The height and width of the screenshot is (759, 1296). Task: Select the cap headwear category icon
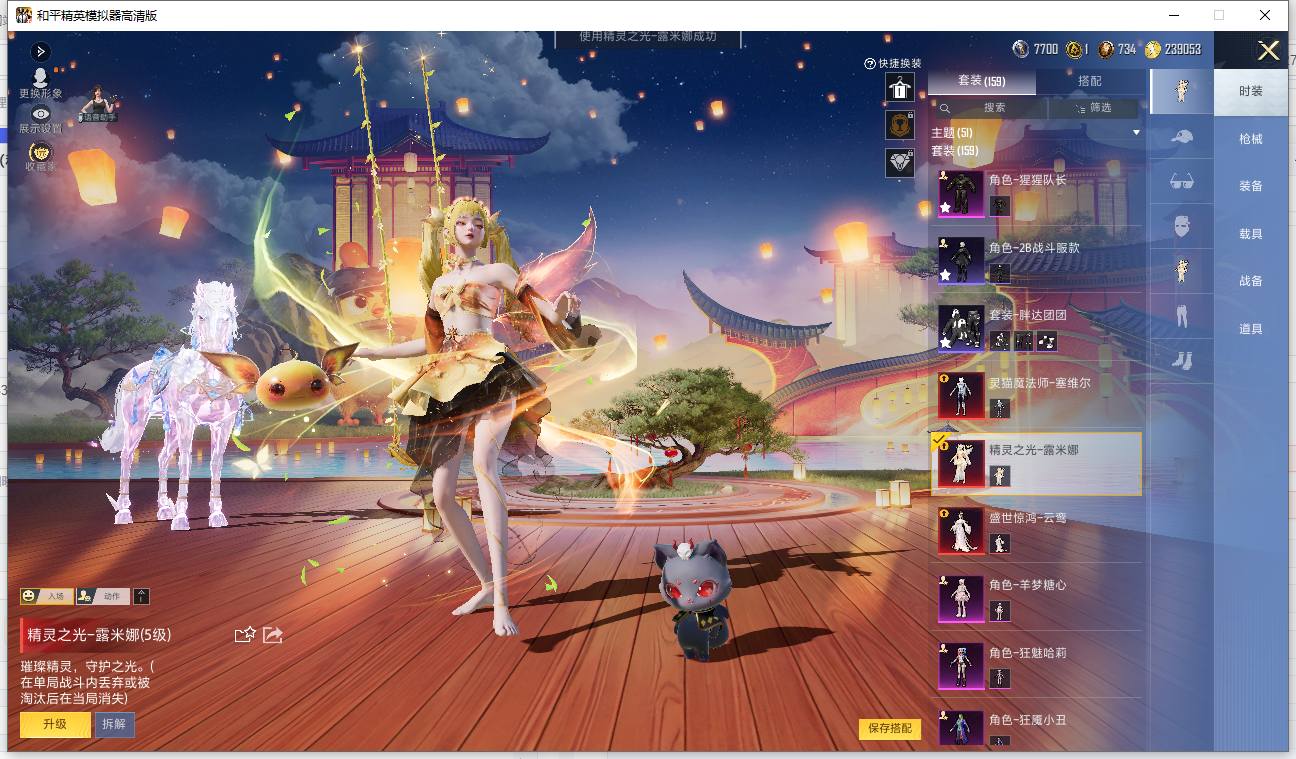(1181, 137)
